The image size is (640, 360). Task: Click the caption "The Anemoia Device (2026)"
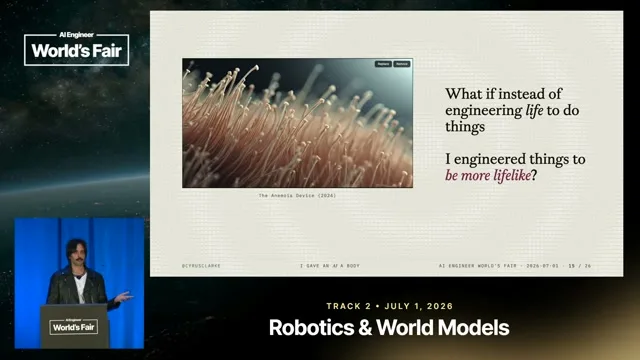[x=297, y=196]
